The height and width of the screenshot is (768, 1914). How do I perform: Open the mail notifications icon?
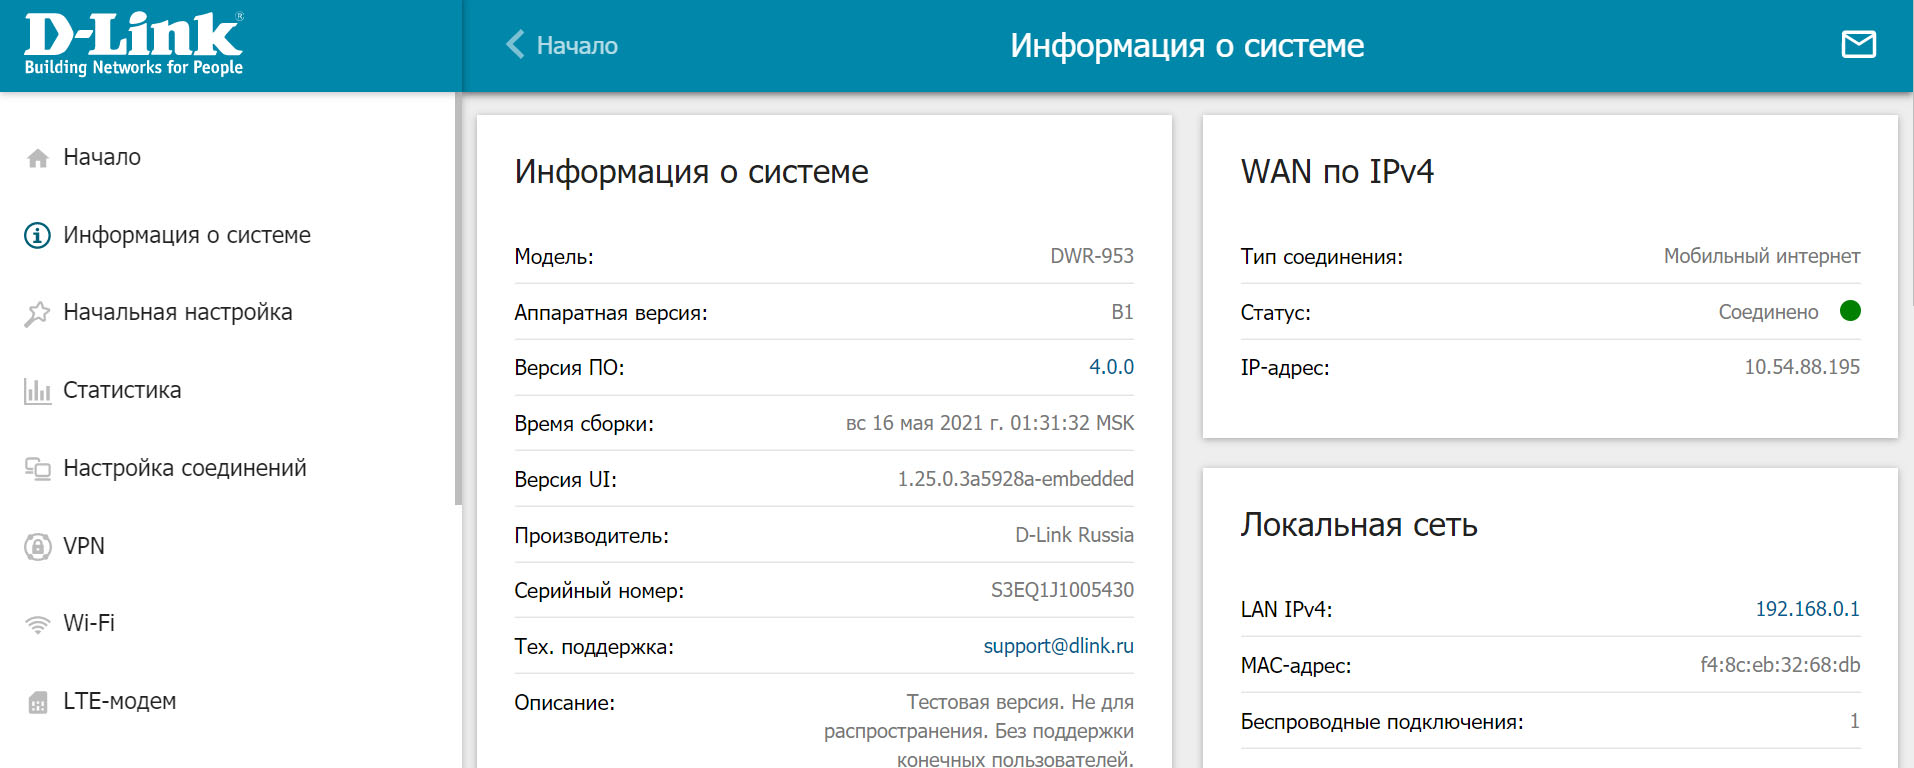tap(1858, 44)
